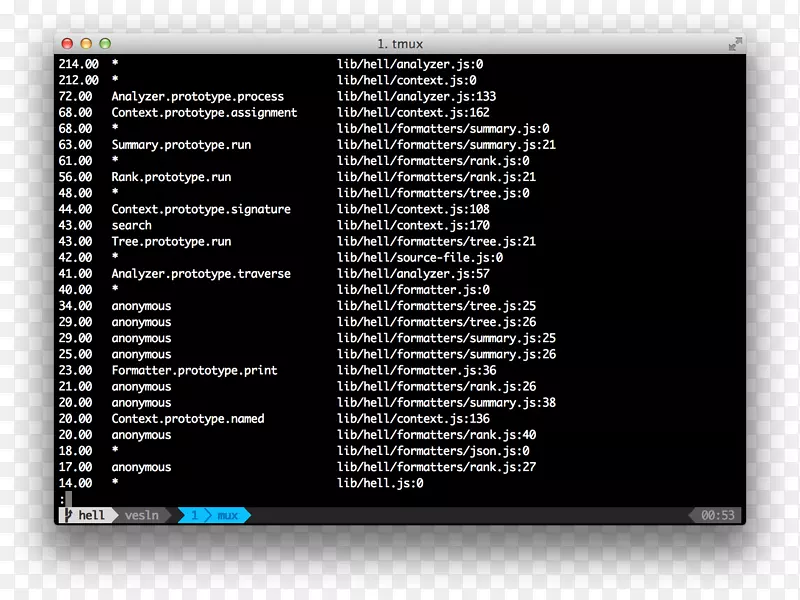Select the value 212.00
This screenshot has width=800, height=600.
coord(79,80)
